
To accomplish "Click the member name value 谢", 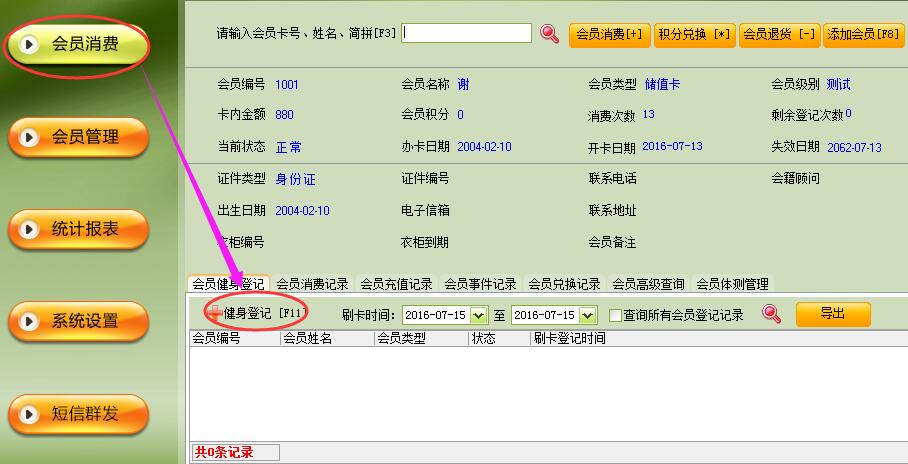I will (x=463, y=85).
